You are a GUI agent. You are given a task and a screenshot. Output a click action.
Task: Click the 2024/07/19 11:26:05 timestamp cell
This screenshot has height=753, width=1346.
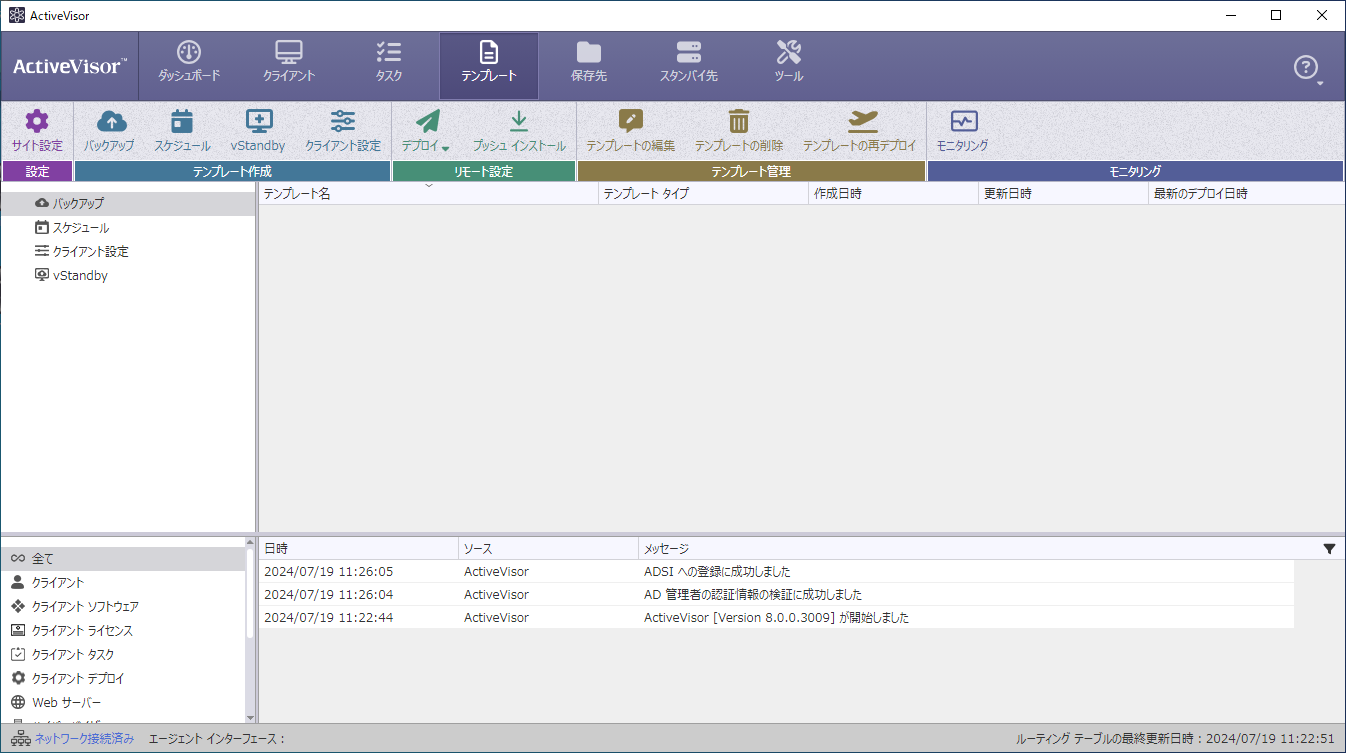tap(328, 572)
